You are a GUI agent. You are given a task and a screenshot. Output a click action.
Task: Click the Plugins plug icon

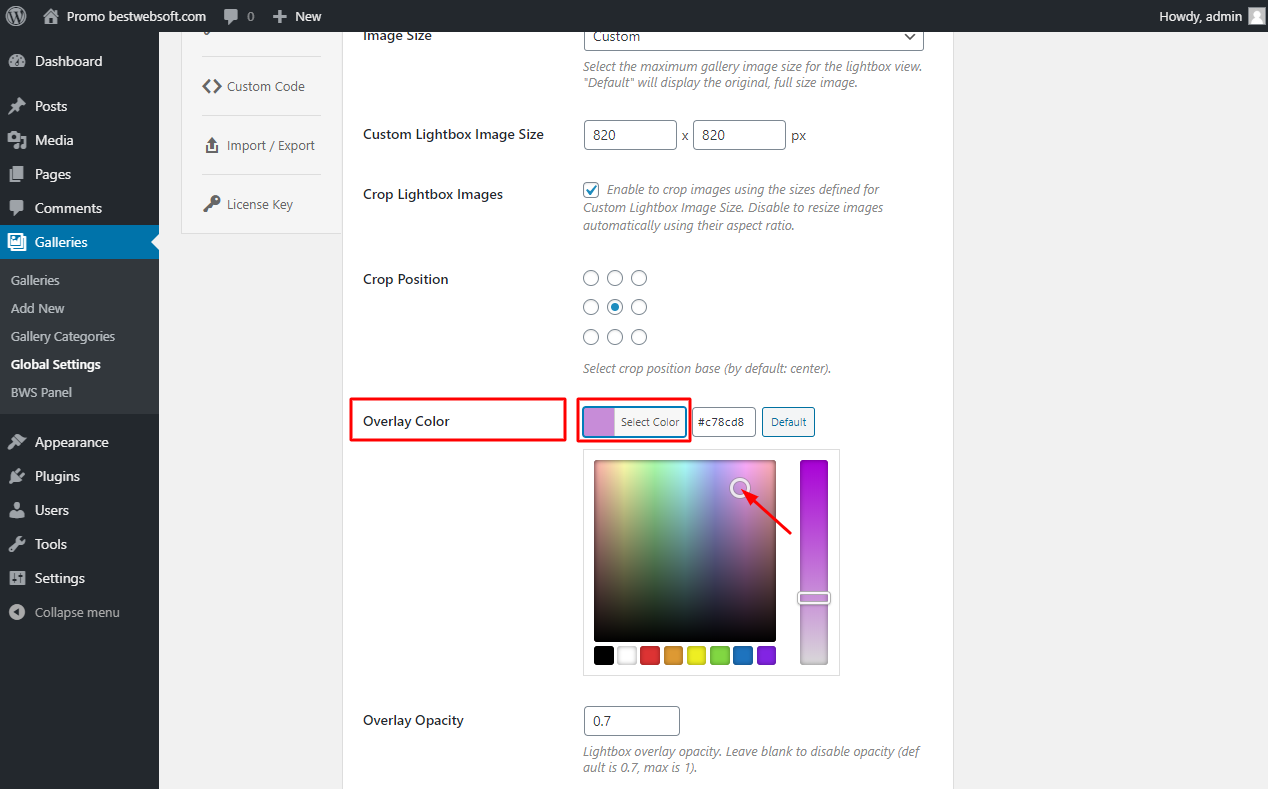tap(17, 476)
